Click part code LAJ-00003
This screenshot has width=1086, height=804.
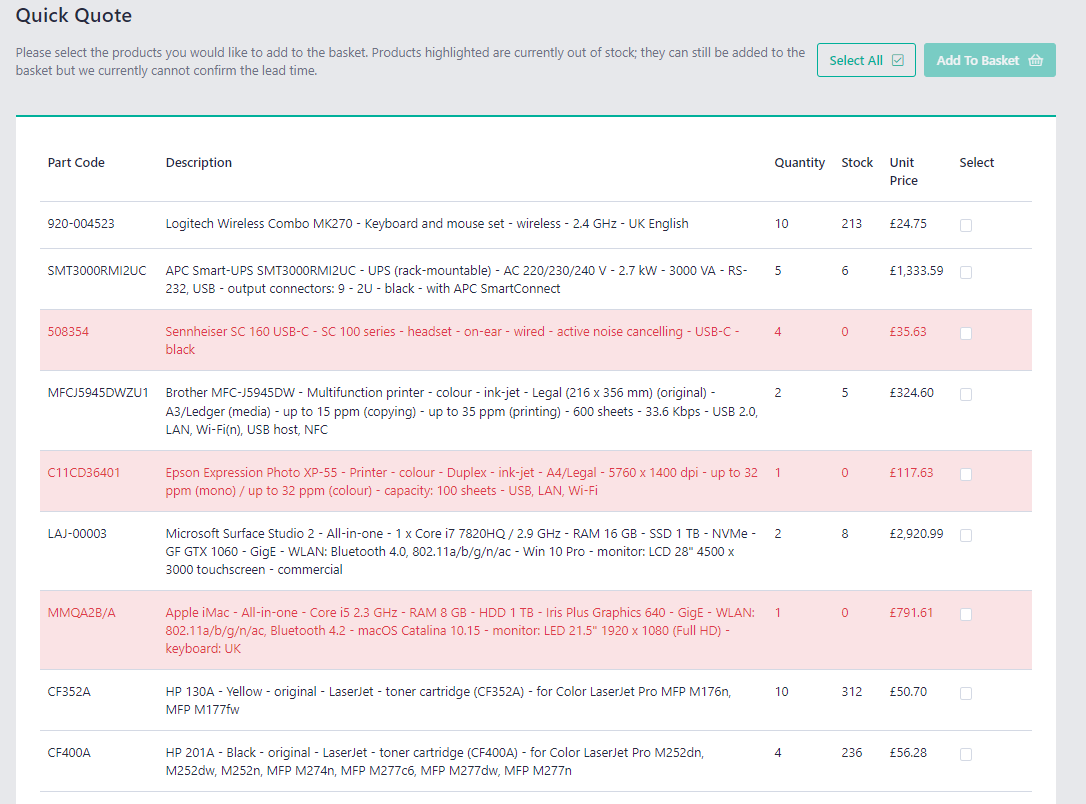[77, 534]
